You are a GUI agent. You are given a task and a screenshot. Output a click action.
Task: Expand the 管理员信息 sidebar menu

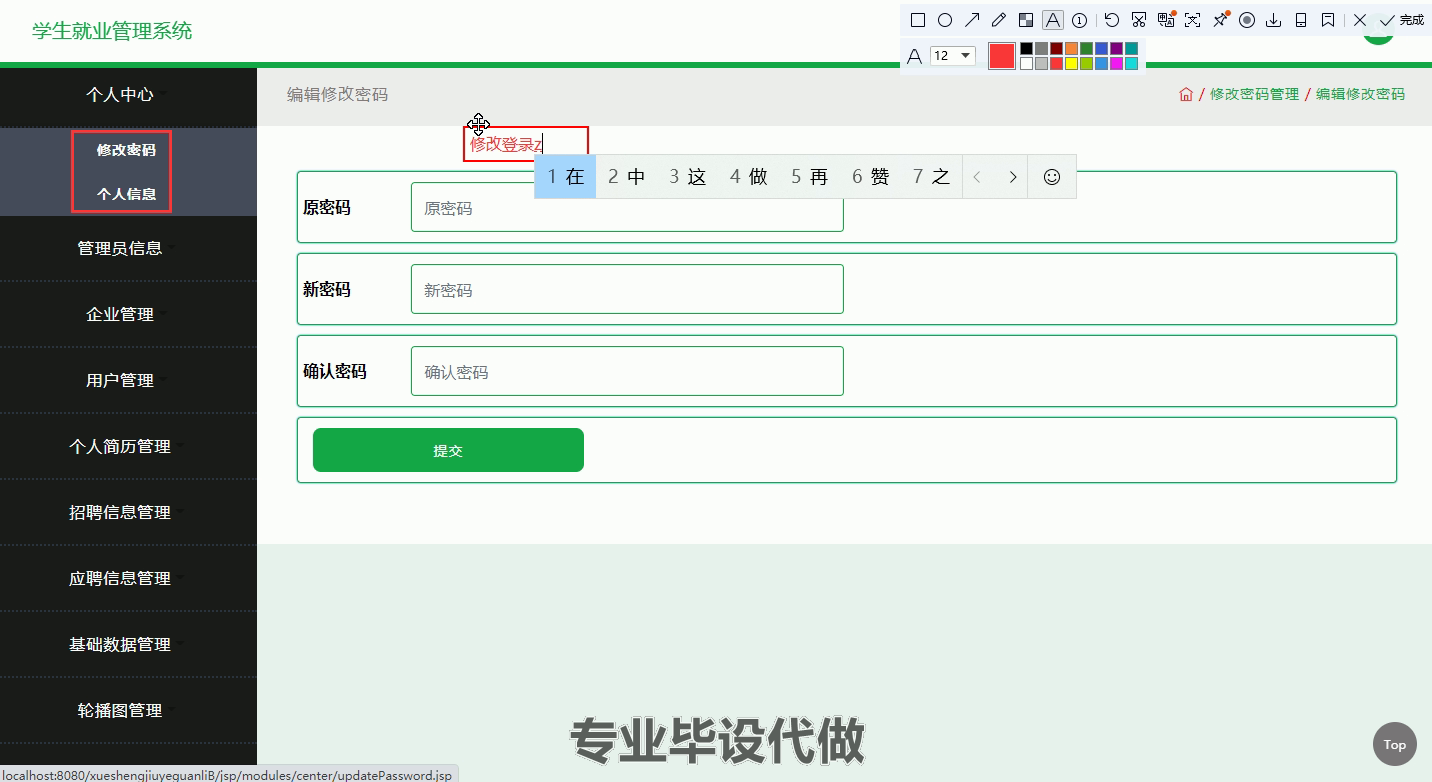[120, 248]
